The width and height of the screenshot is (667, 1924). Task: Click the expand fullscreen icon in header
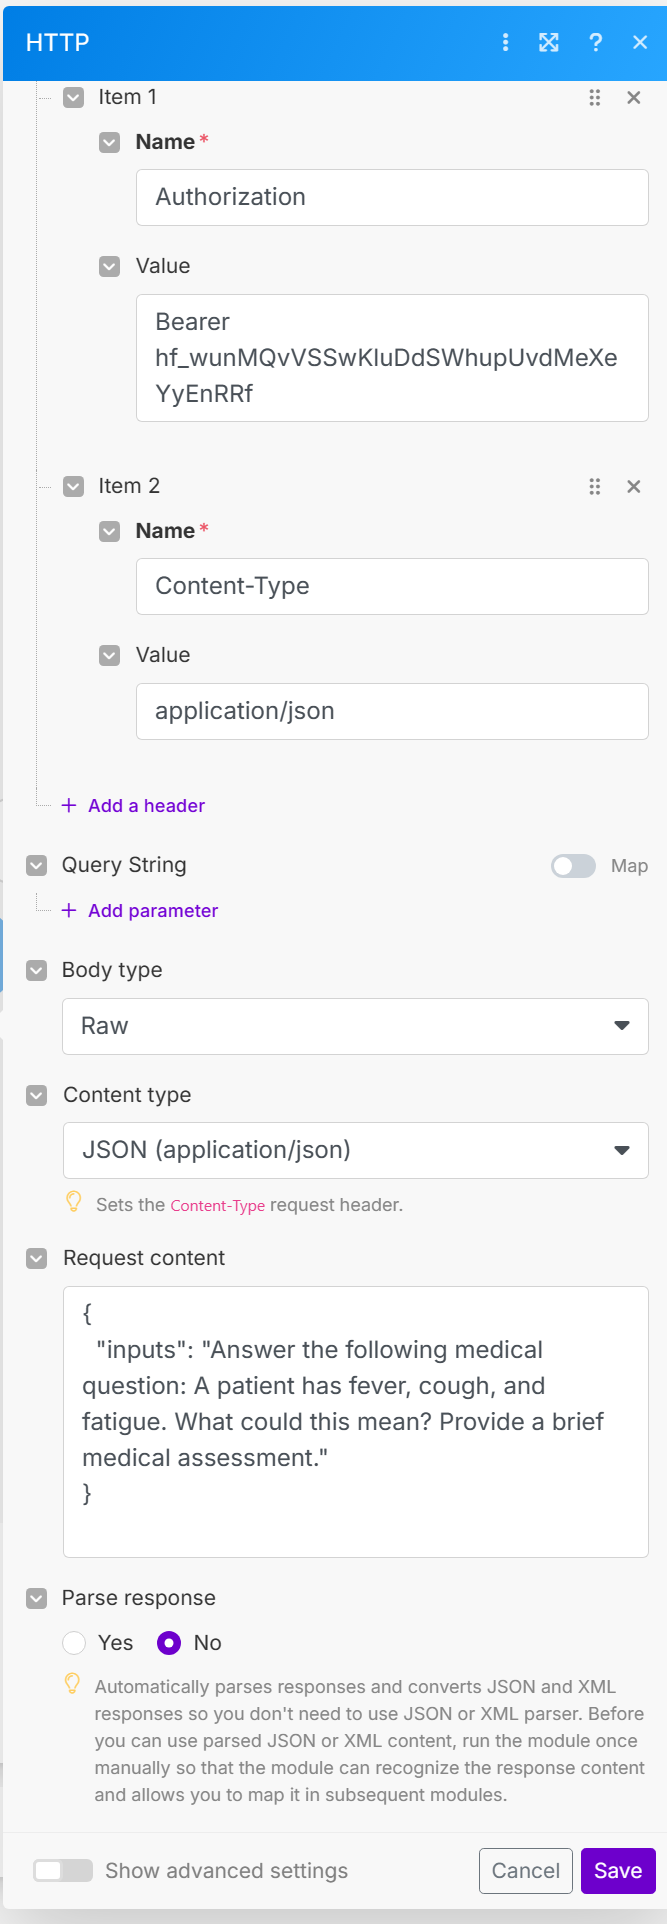[549, 42]
